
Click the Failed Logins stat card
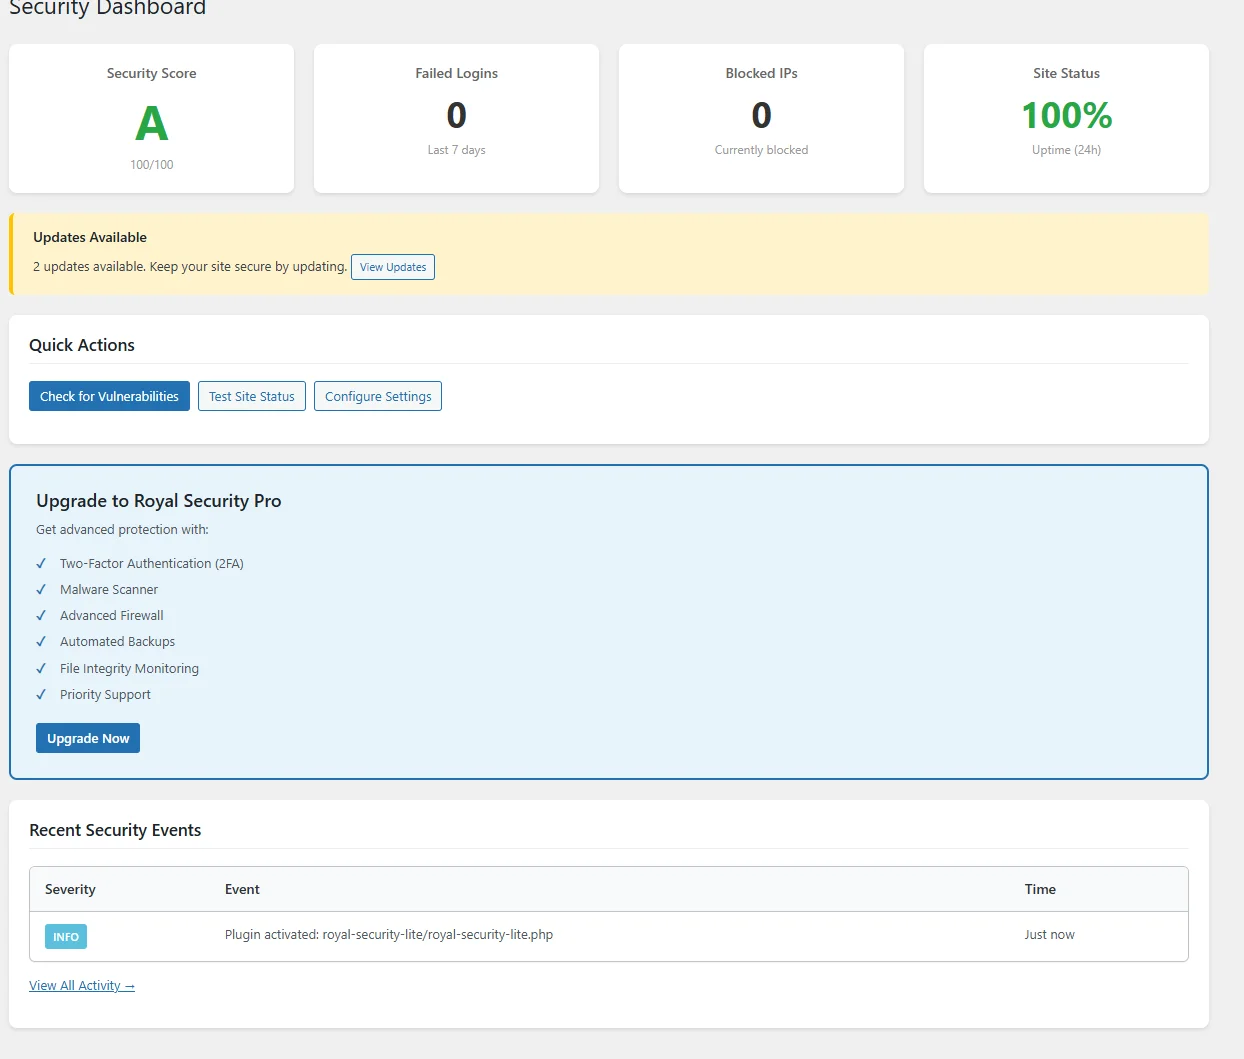point(456,118)
